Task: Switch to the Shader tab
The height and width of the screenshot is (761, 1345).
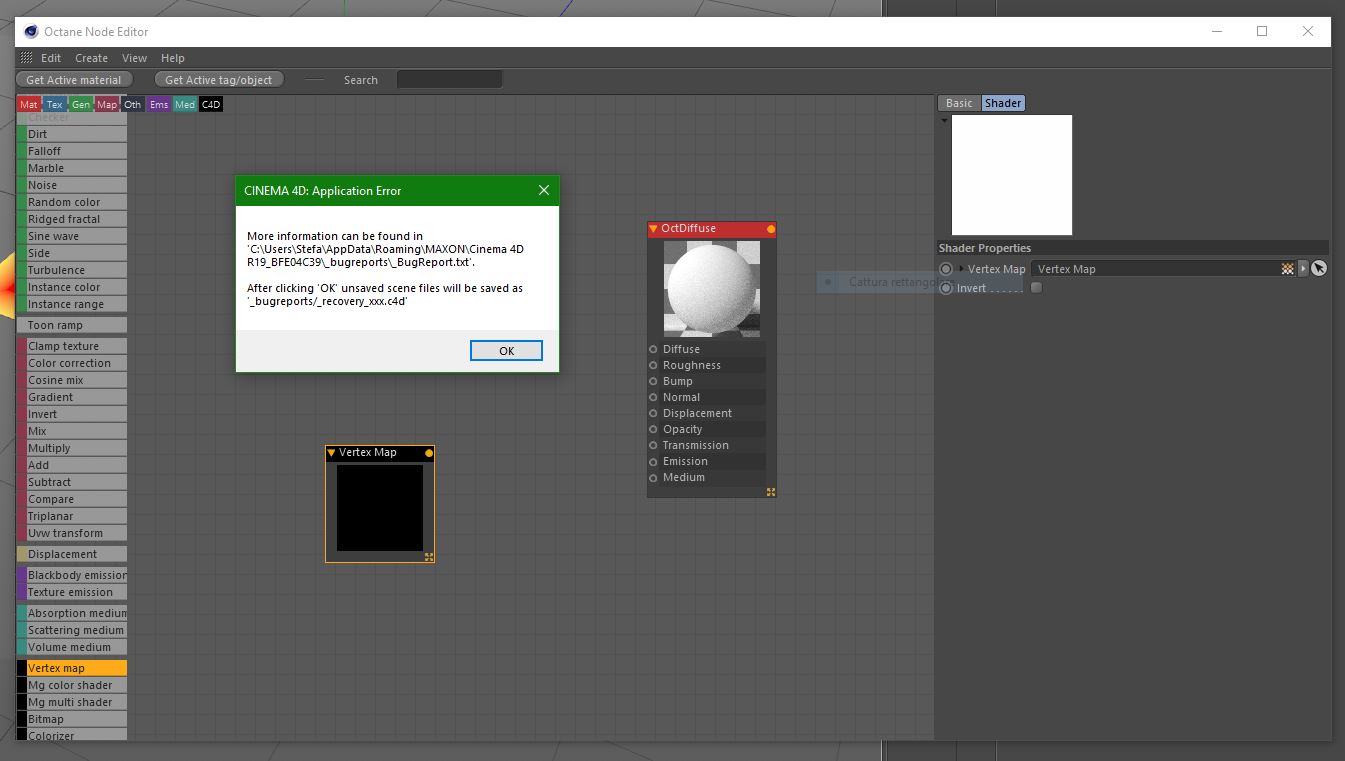Action: [1003, 103]
